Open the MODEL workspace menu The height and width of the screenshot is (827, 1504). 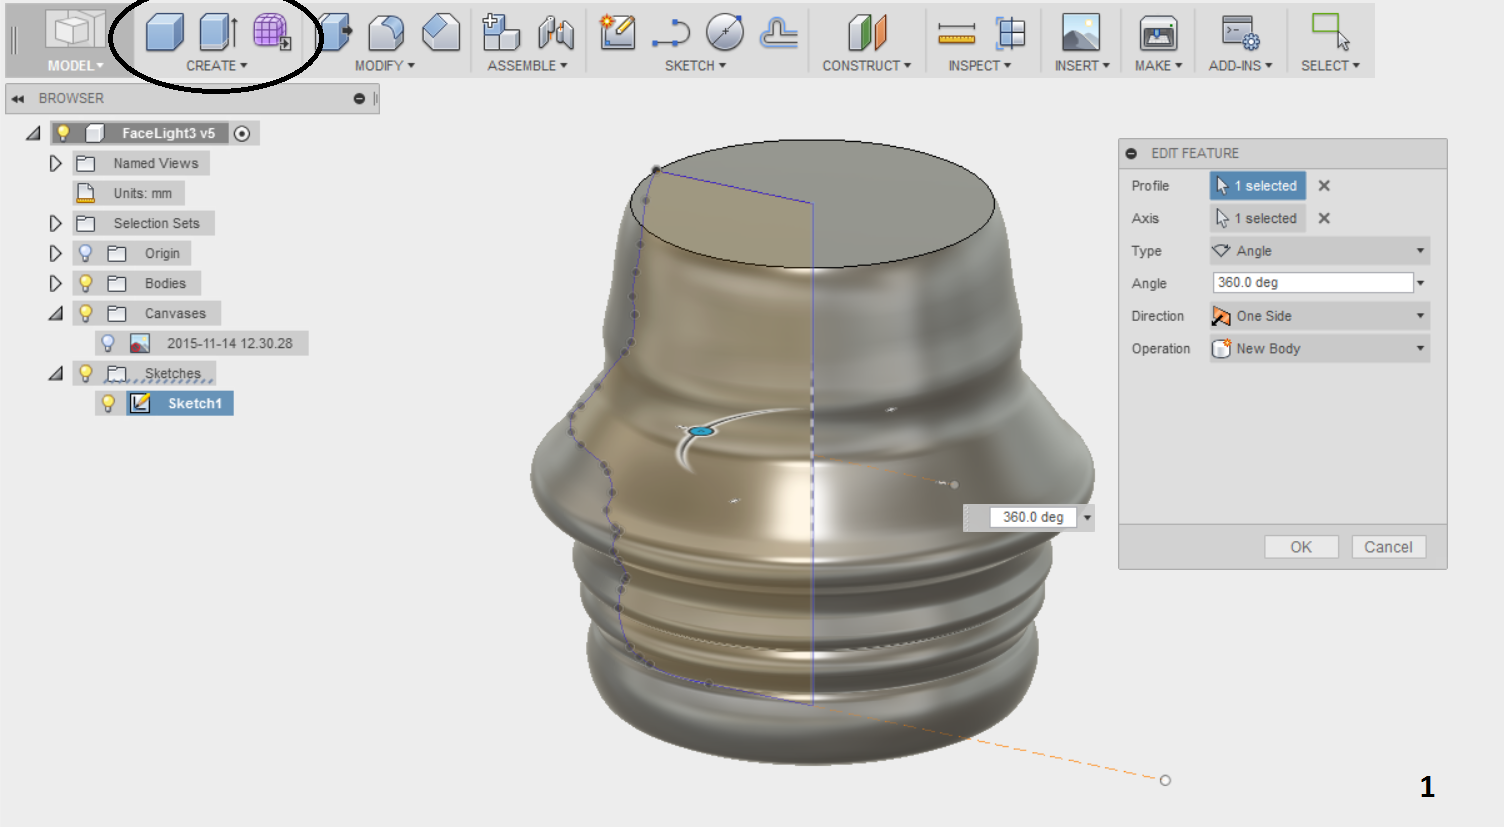(x=75, y=65)
